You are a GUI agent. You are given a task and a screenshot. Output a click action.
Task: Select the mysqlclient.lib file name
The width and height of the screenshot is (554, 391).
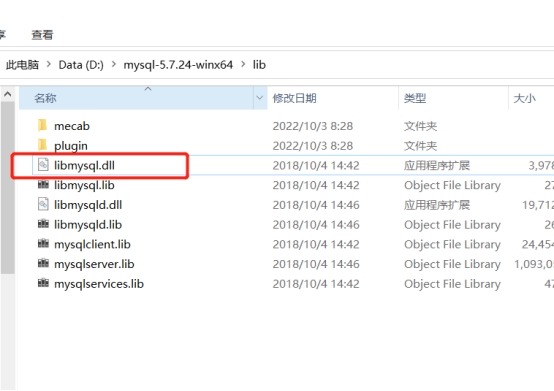[92, 245]
